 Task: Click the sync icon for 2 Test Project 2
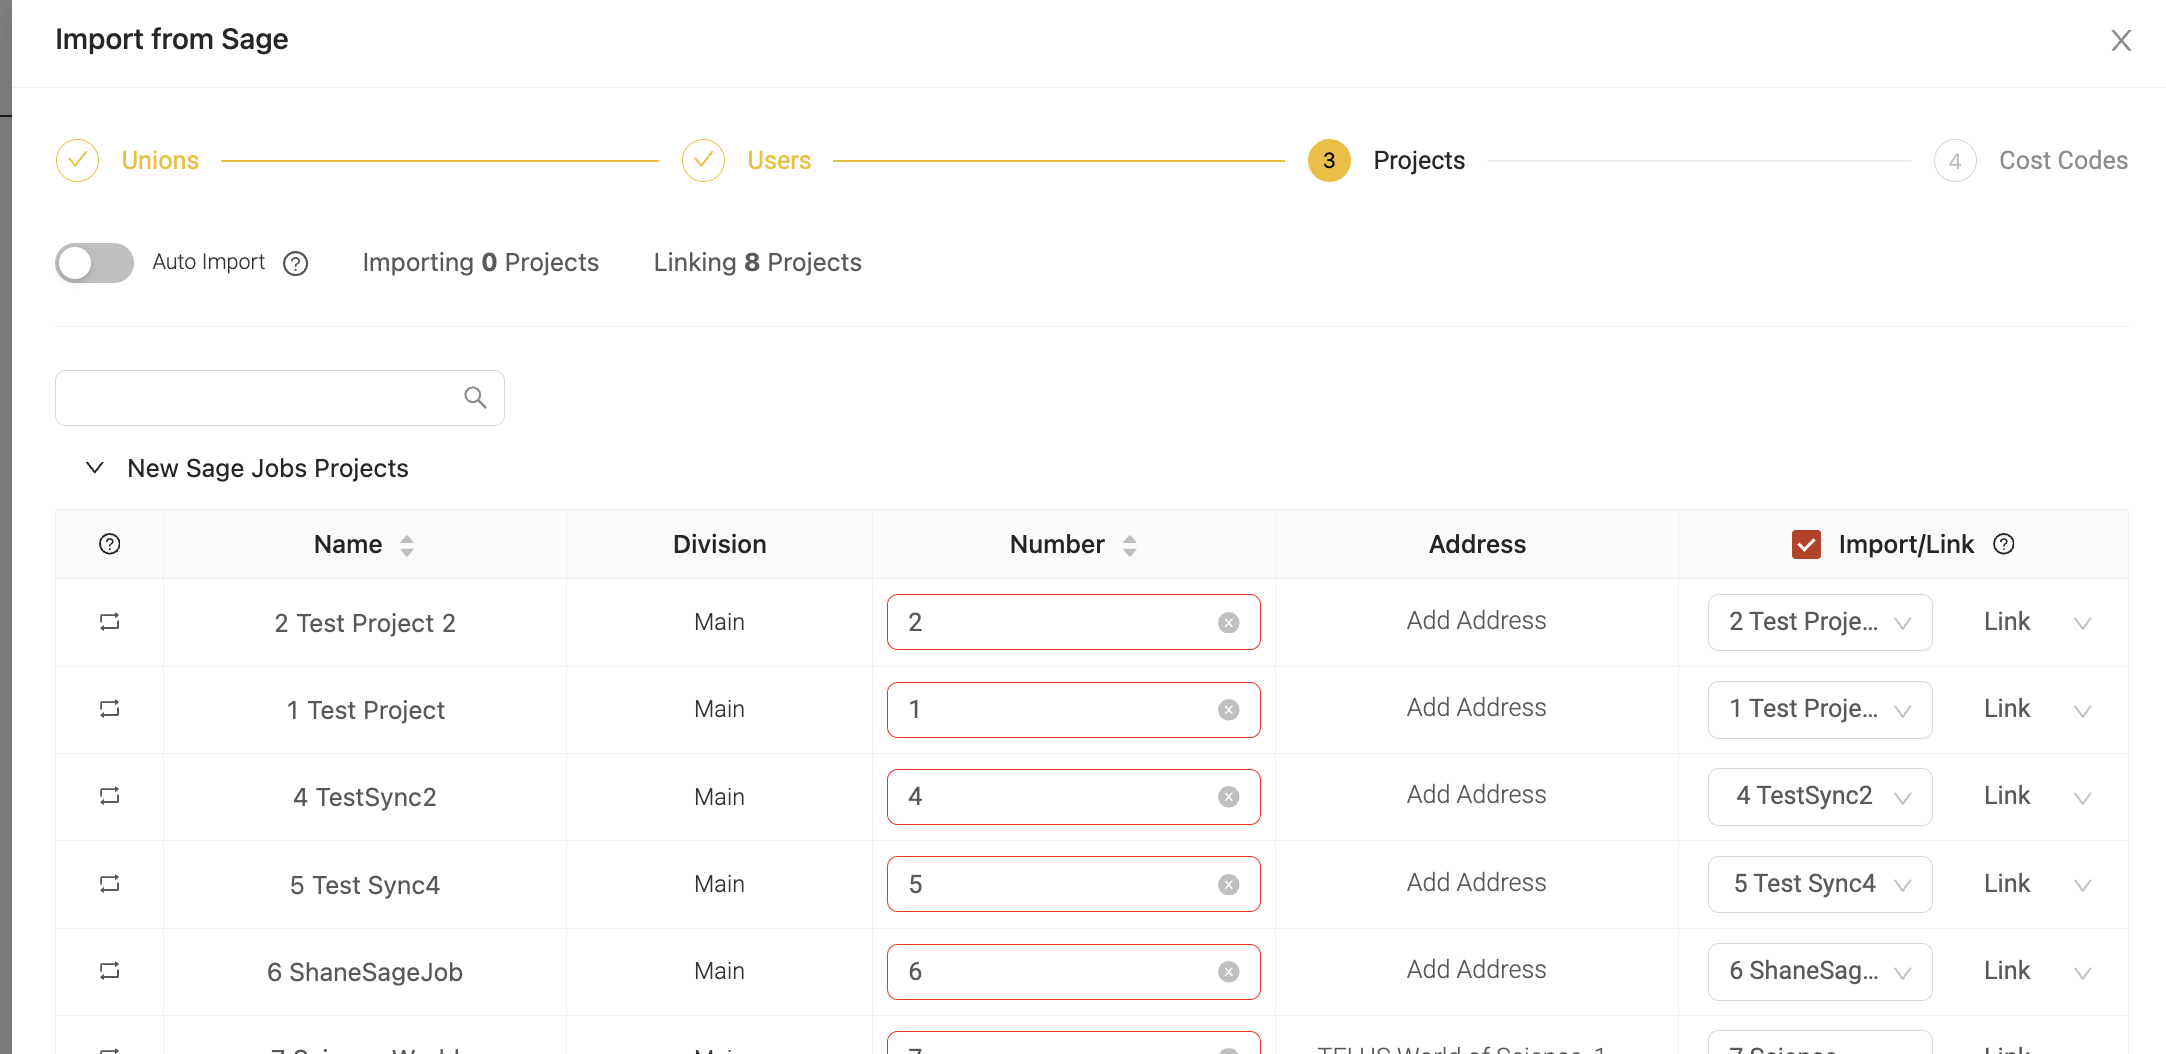(x=110, y=622)
